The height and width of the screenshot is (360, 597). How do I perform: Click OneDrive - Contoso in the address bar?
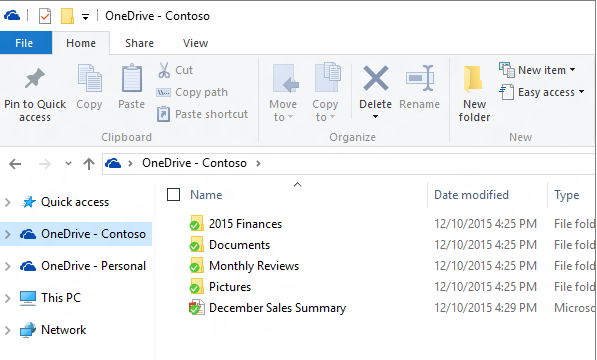(194, 163)
